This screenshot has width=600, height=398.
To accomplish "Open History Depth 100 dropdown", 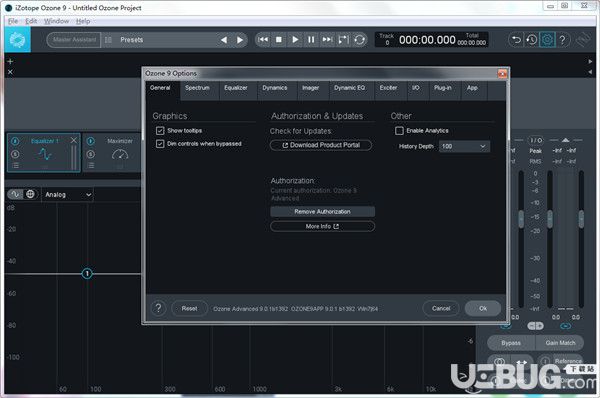I will [x=464, y=147].
